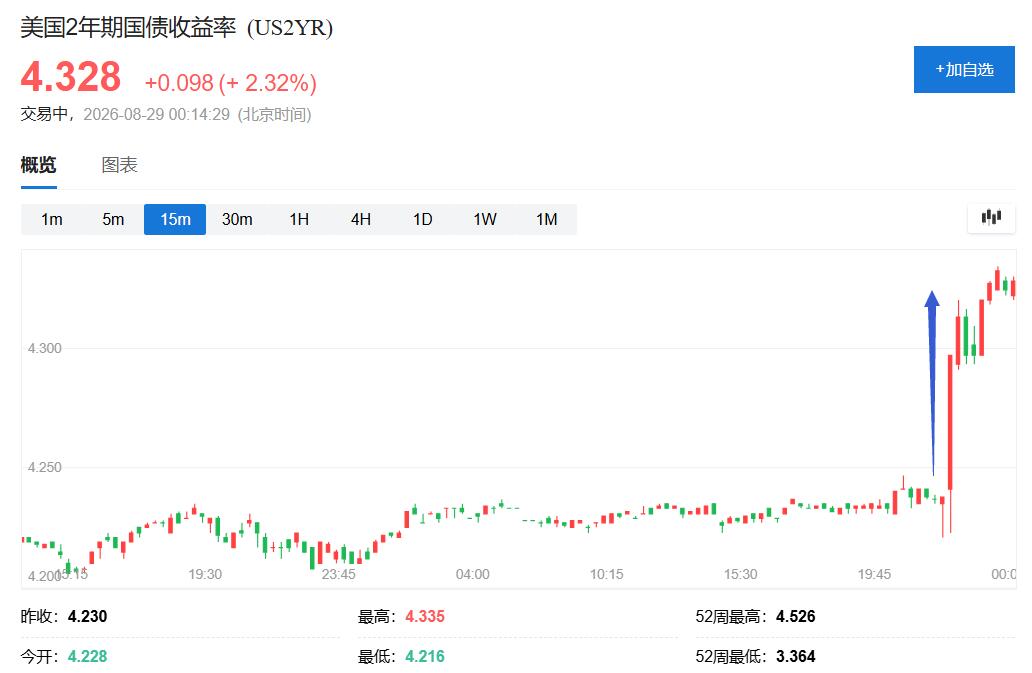Click the candlestick chart type icon
Viewport: 1032px width, 673px height.
pyautogui.click(x=991, y=218)
